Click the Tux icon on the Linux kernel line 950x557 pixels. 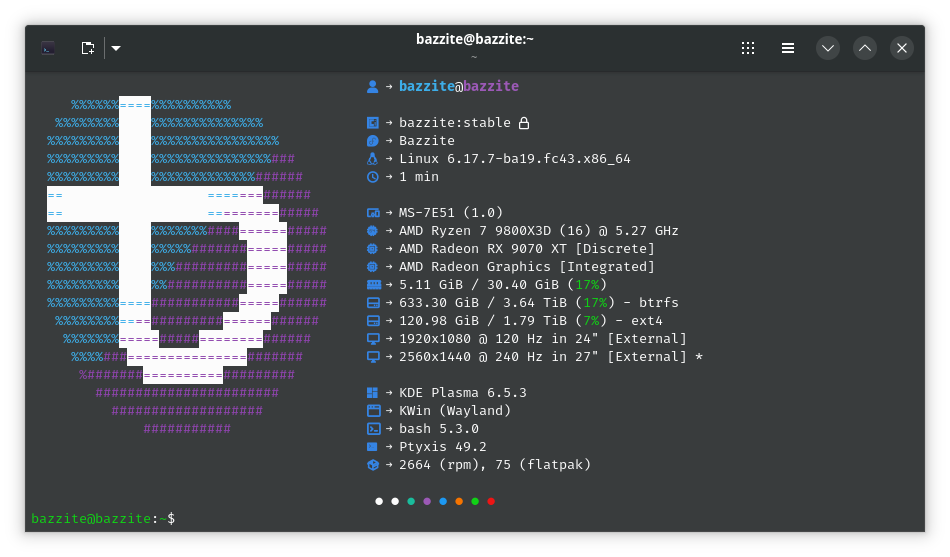tap(373, 159)
